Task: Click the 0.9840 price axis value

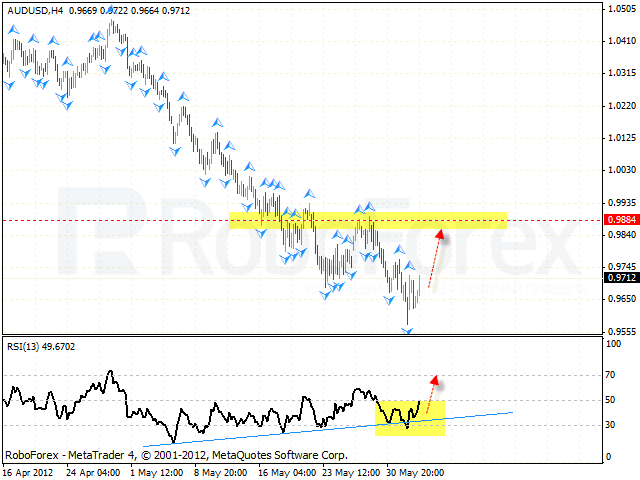Action: point(622,235)
